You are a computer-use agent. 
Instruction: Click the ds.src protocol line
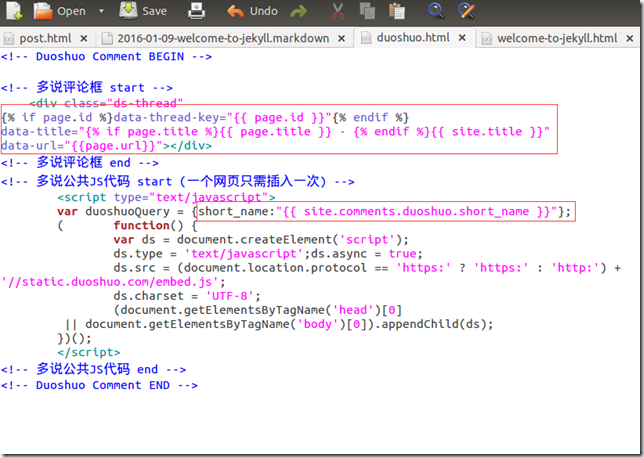[x=367, y=268]
